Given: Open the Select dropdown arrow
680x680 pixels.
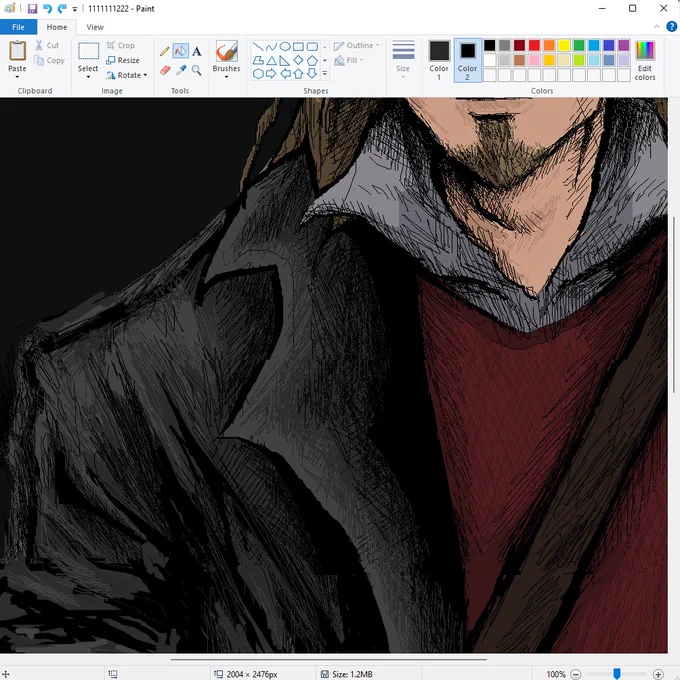Looking at the screenshot, I should pyautogui.click(x=88, y=77).
